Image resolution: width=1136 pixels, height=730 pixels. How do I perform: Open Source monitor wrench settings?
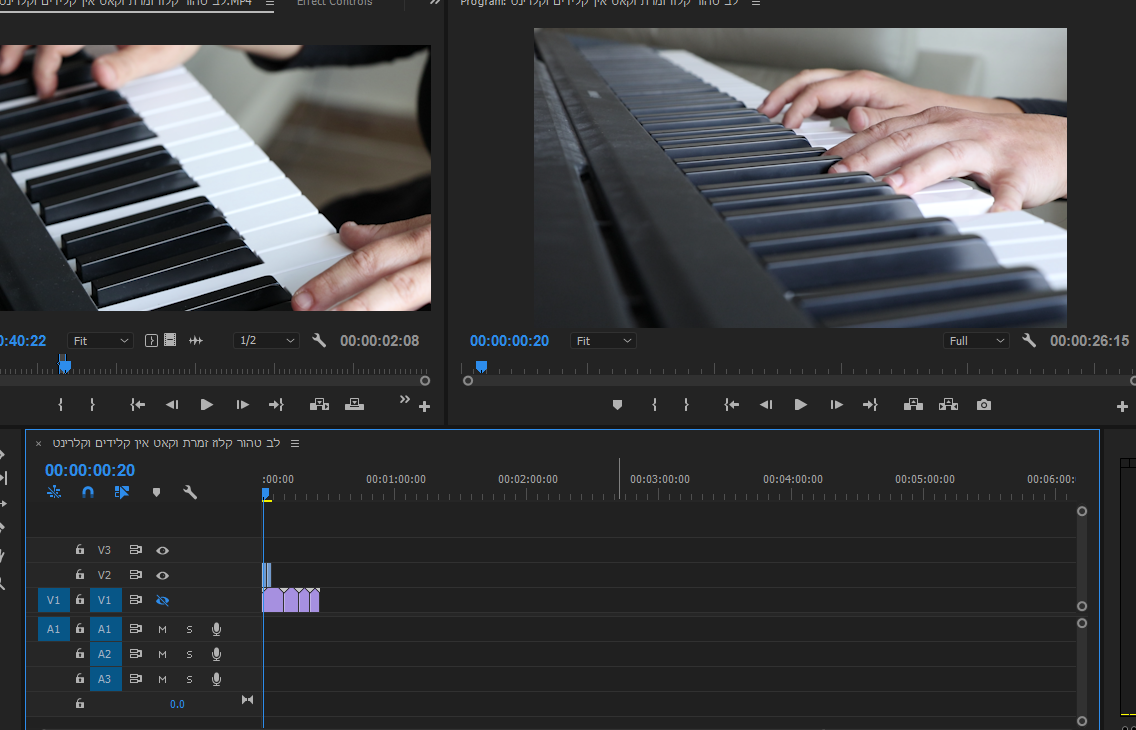[319, 340]
